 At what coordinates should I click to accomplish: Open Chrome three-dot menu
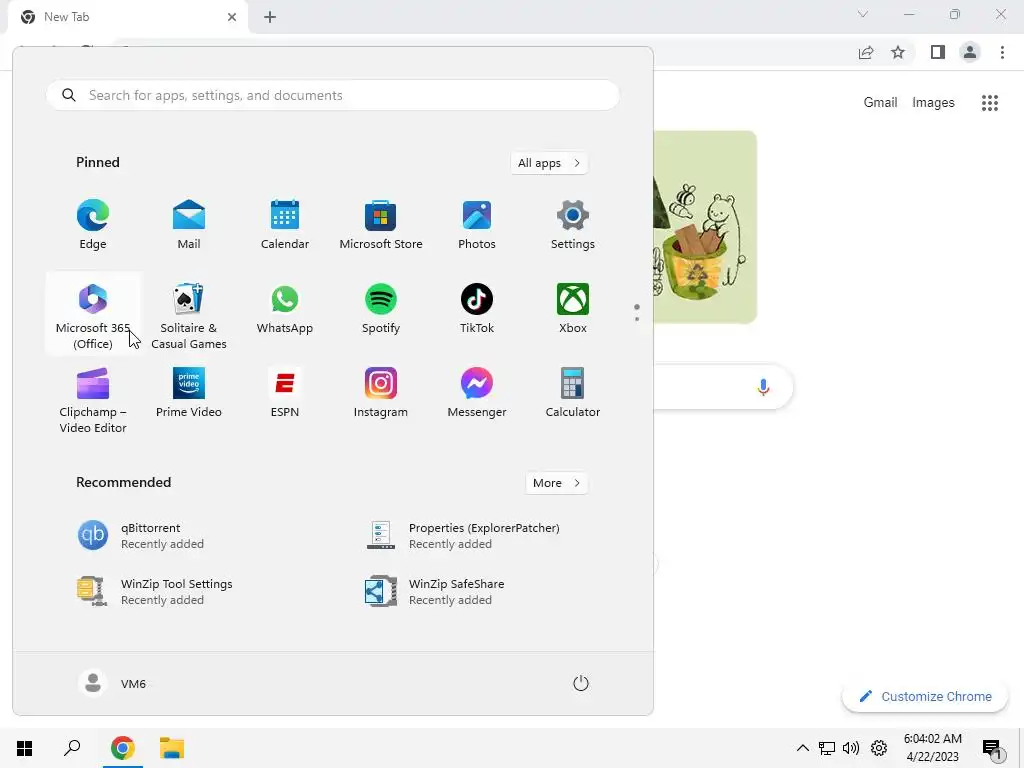1002,52
